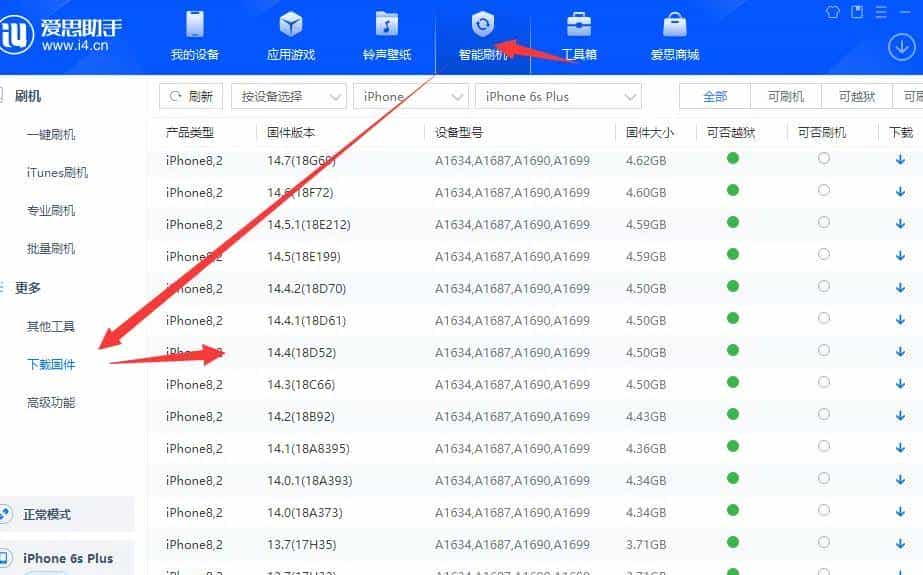Click the 刷新 refresh button
Image resolution: width=923 pixels, height=575 pixels.
pos(191,97)
